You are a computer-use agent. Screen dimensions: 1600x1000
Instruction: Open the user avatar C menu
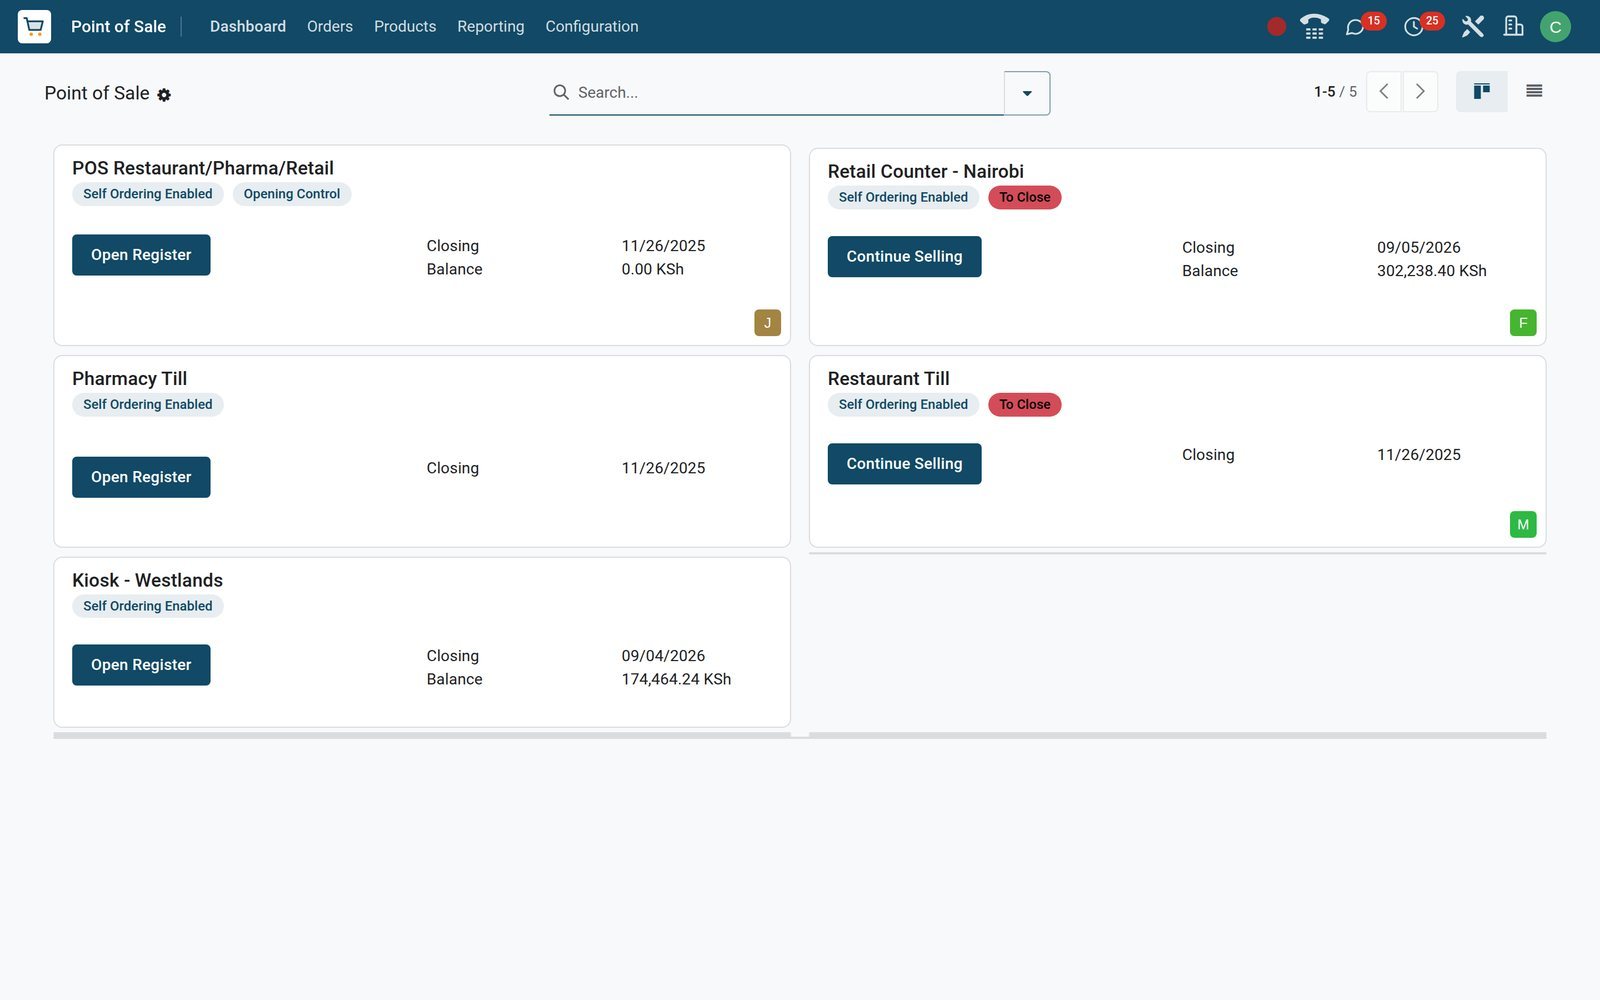(x=1555, y=27)
